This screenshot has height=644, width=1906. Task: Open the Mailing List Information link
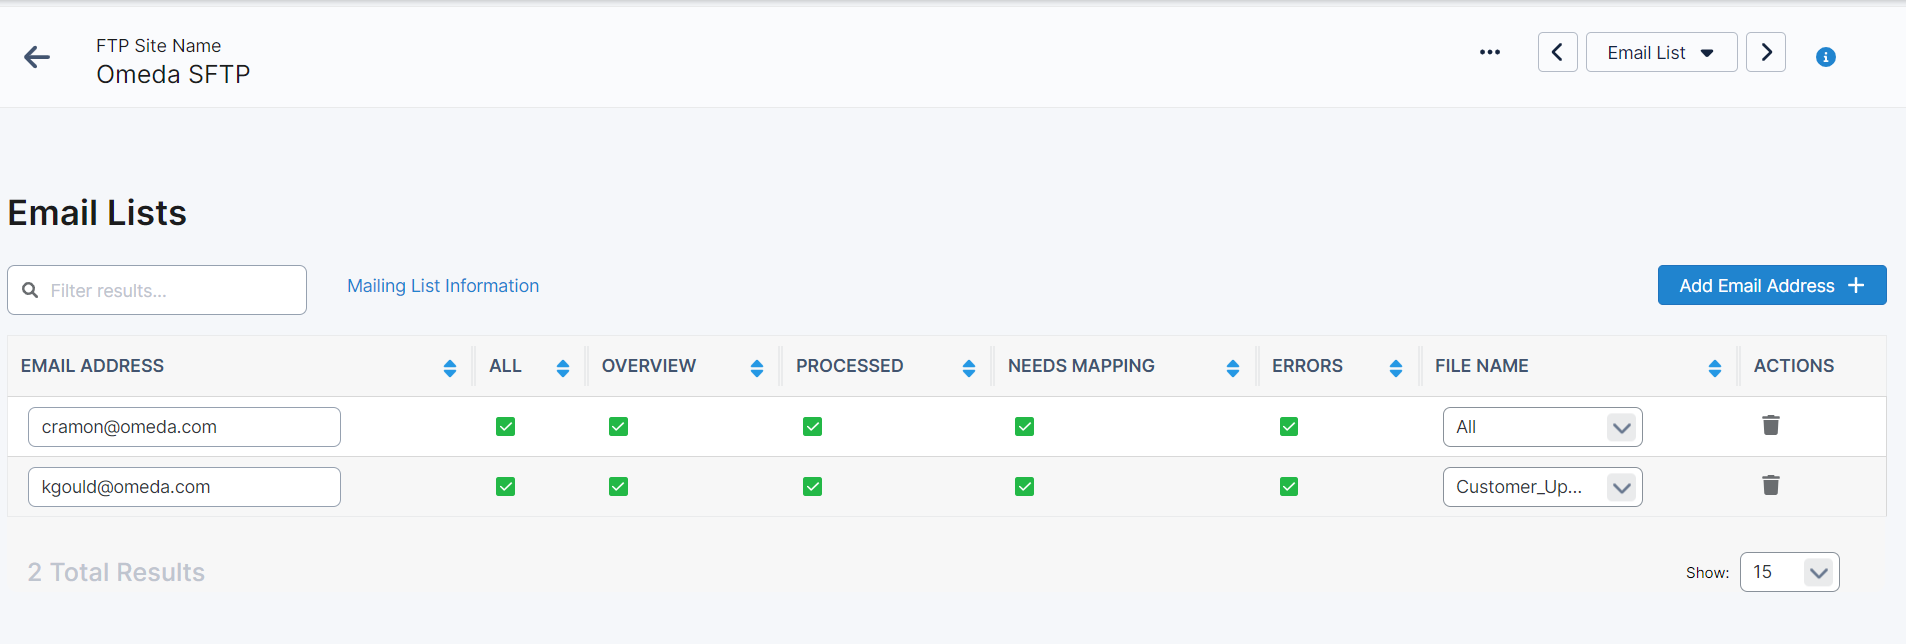[443, 286]
